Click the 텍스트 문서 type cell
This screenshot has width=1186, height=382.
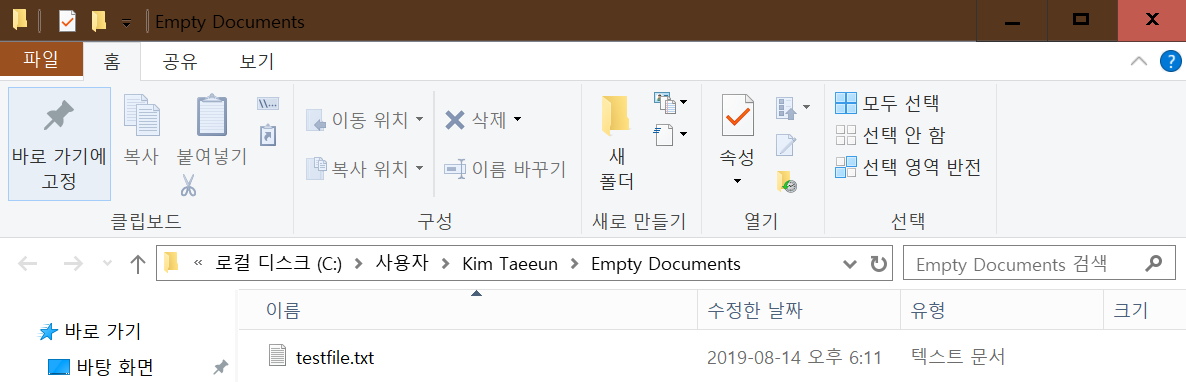(x=959, y=357)
